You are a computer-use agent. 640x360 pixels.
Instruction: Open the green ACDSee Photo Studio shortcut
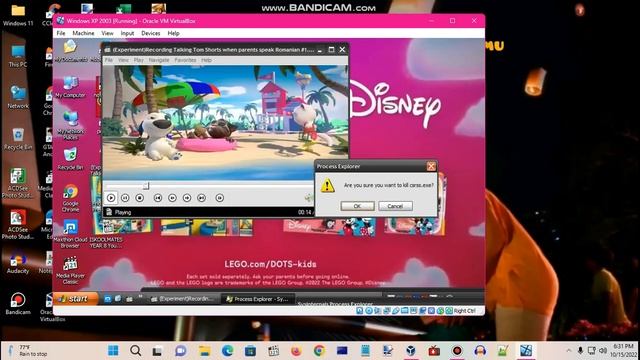coord(18,183)
